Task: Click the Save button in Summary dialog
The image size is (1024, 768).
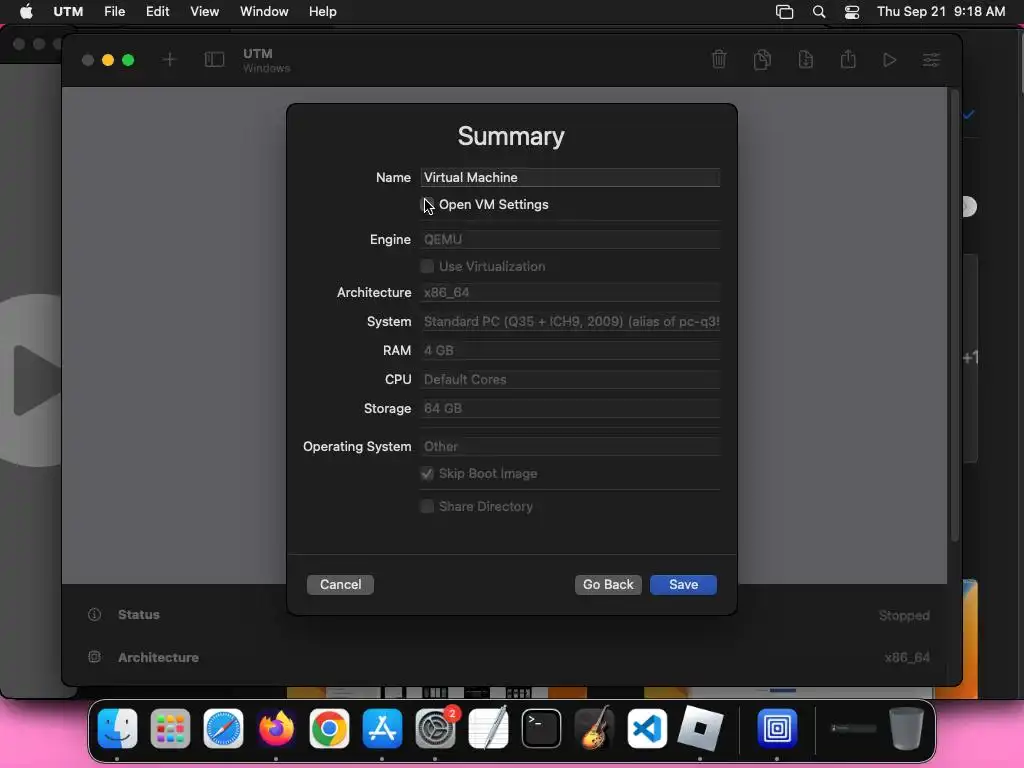Action: 683,584
